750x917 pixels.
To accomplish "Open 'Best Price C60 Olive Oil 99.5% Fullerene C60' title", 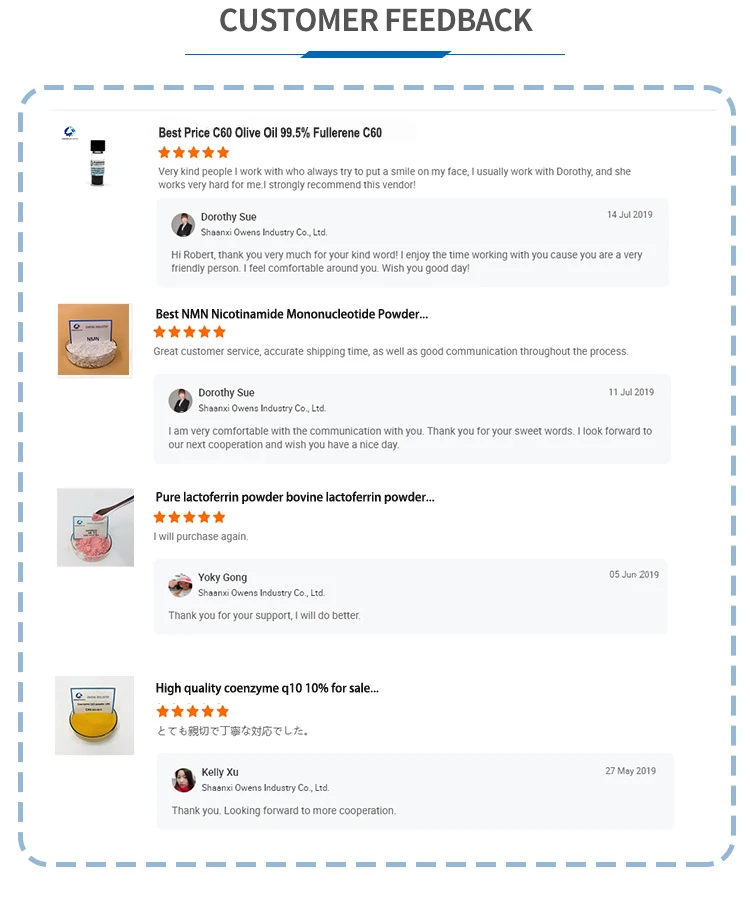I will [x=270, y=133].
